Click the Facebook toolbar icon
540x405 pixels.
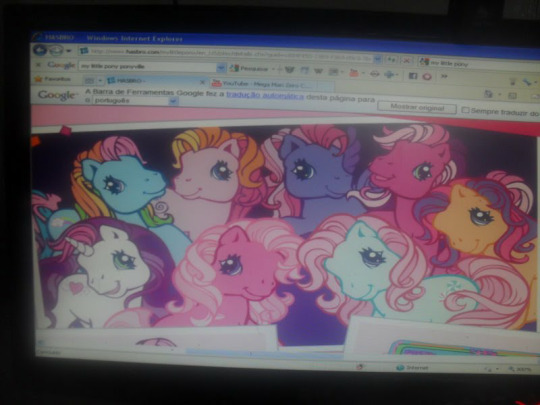point(413,76)
